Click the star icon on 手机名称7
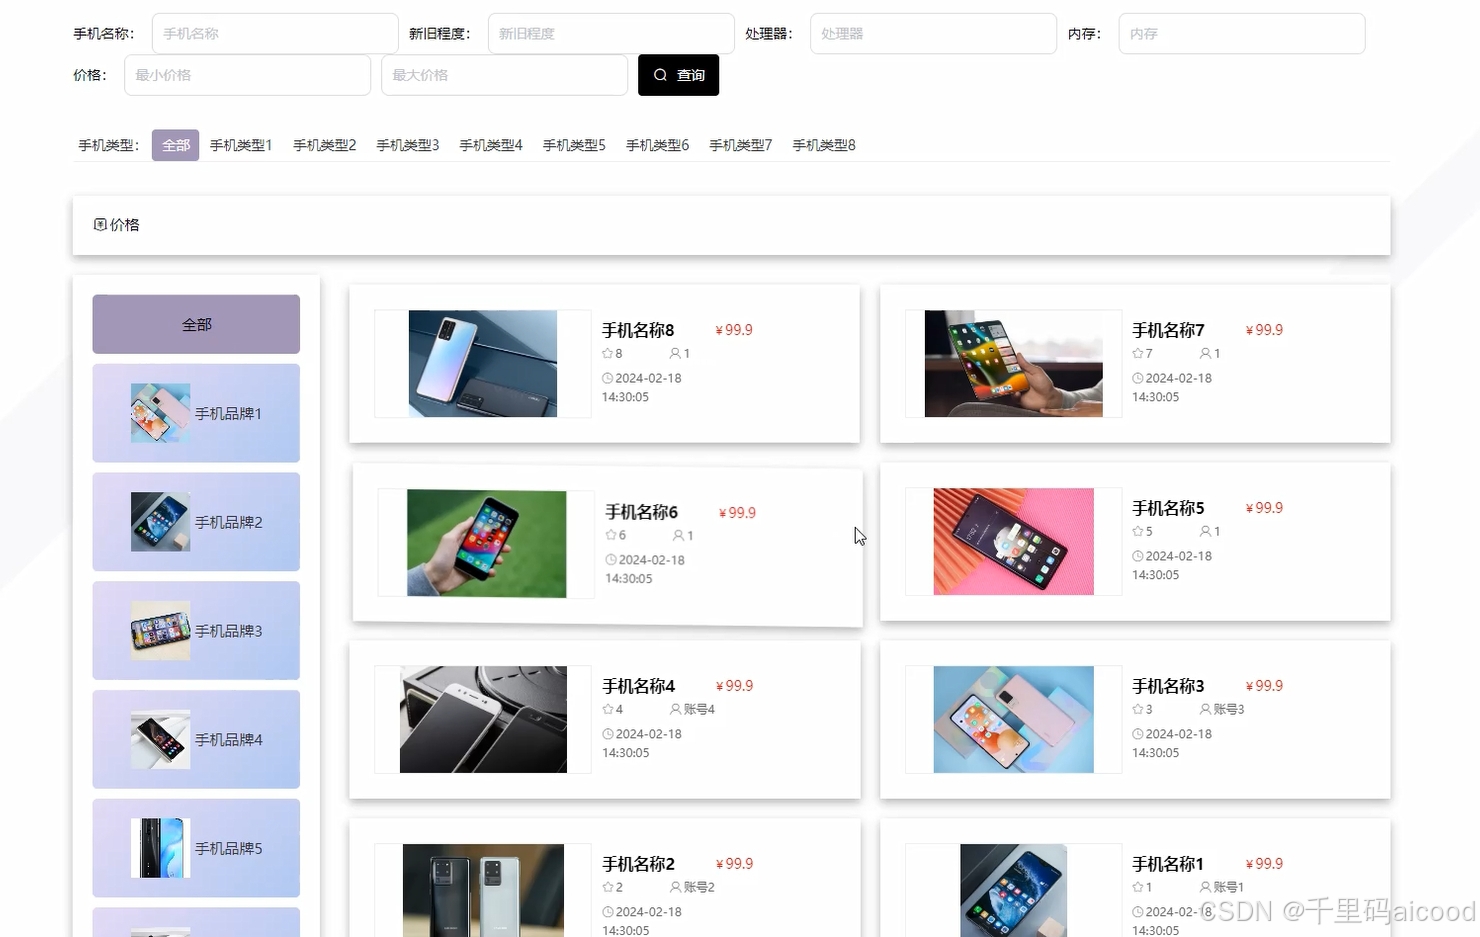The image size is (1480, 937). (x=1137, y=353)
